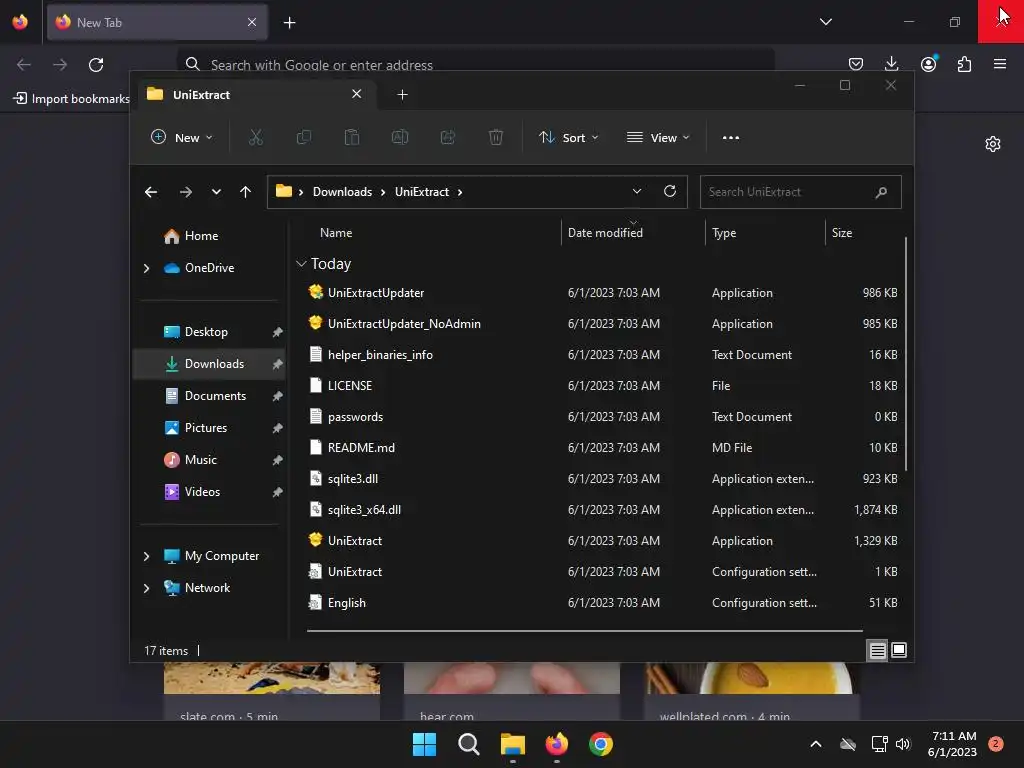This screenshot has width=1024, height=768.
Task: Click the vertical scrollbar in file list
Action: (906, 353)
